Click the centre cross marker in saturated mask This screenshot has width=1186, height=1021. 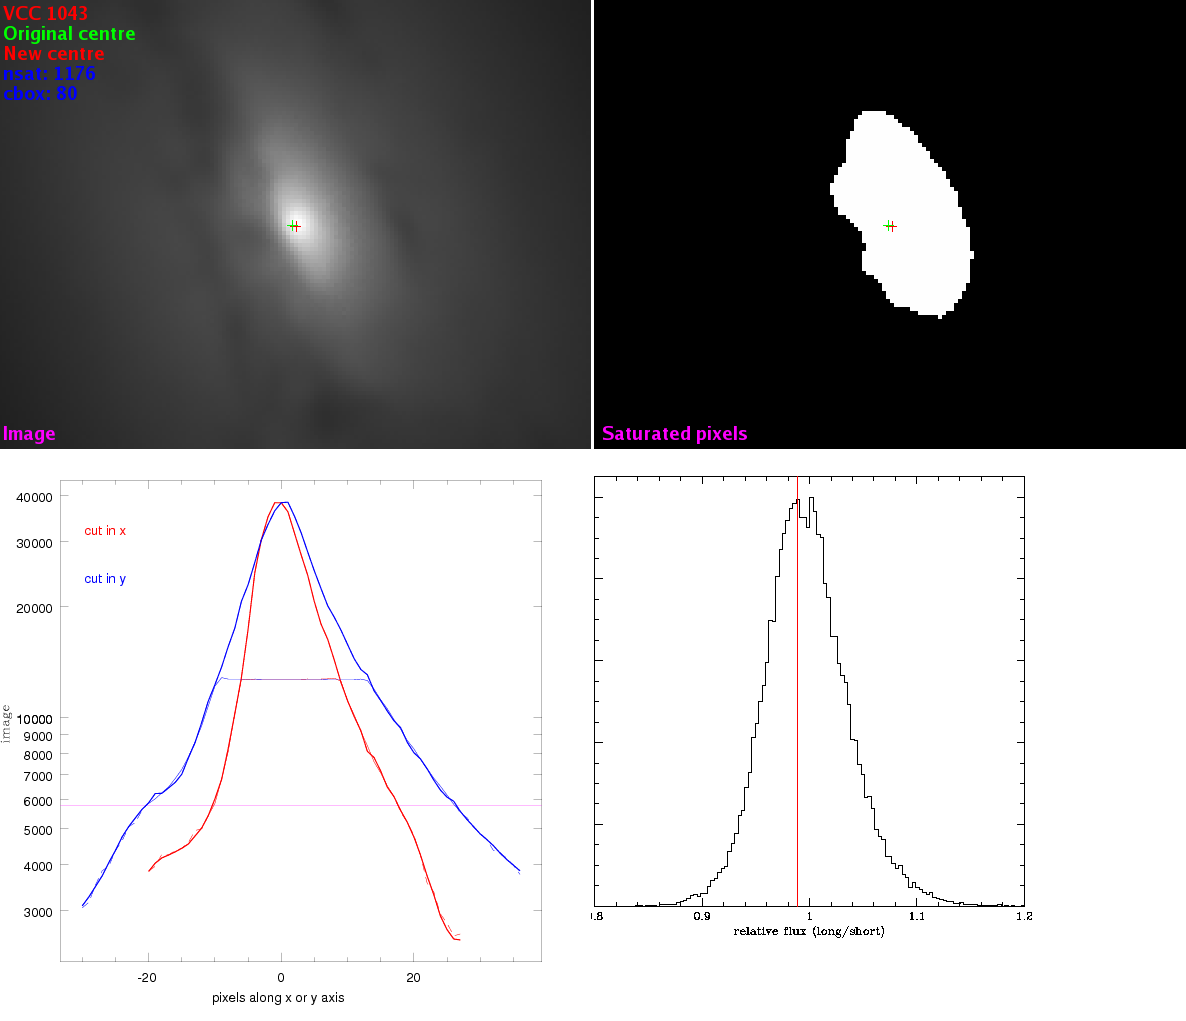coord(890,226)
